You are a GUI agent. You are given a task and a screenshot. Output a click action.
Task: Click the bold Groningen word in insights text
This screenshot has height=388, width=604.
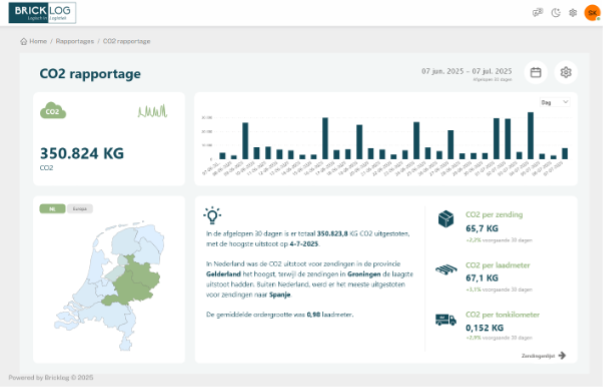point(364,274)
